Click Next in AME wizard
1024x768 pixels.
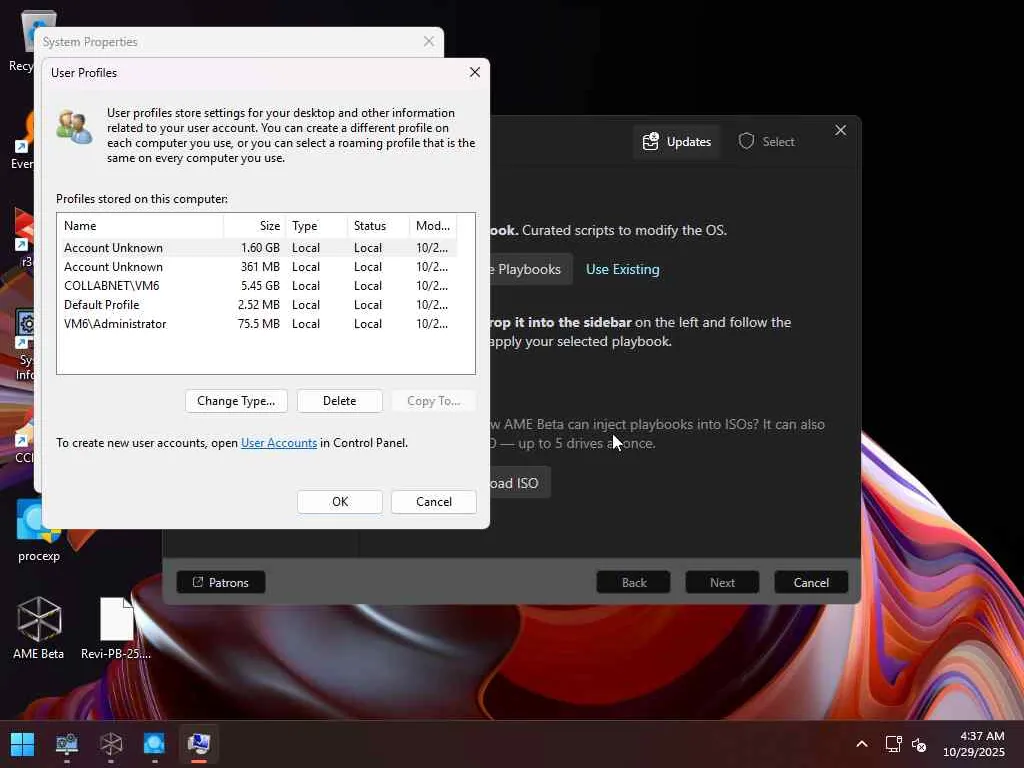(x=722, y=582)
